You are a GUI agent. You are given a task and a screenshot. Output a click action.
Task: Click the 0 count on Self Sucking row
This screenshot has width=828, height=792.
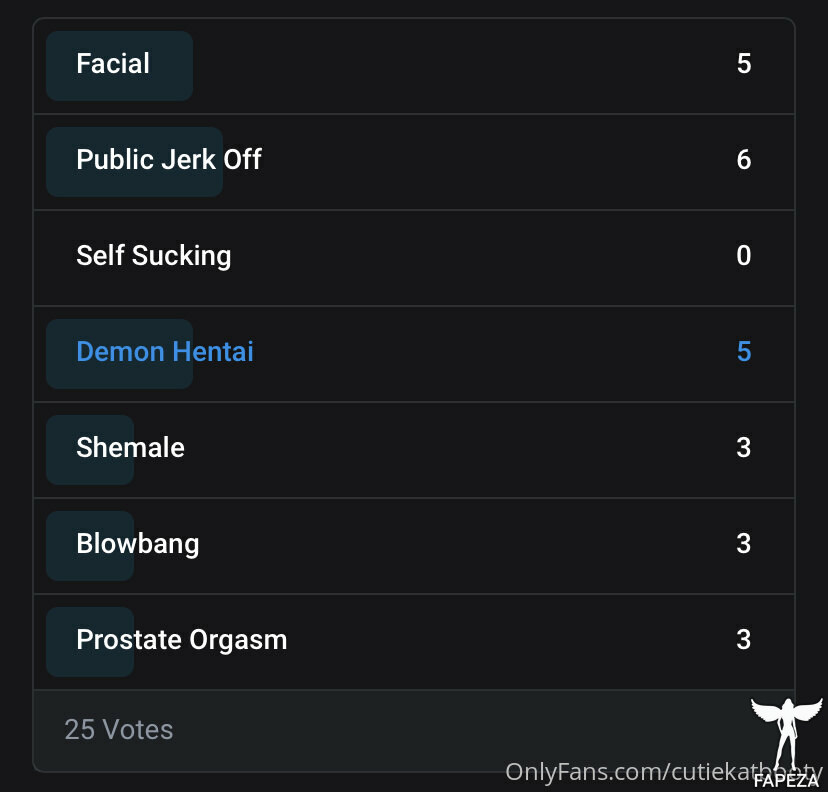(x=744, y=256)
